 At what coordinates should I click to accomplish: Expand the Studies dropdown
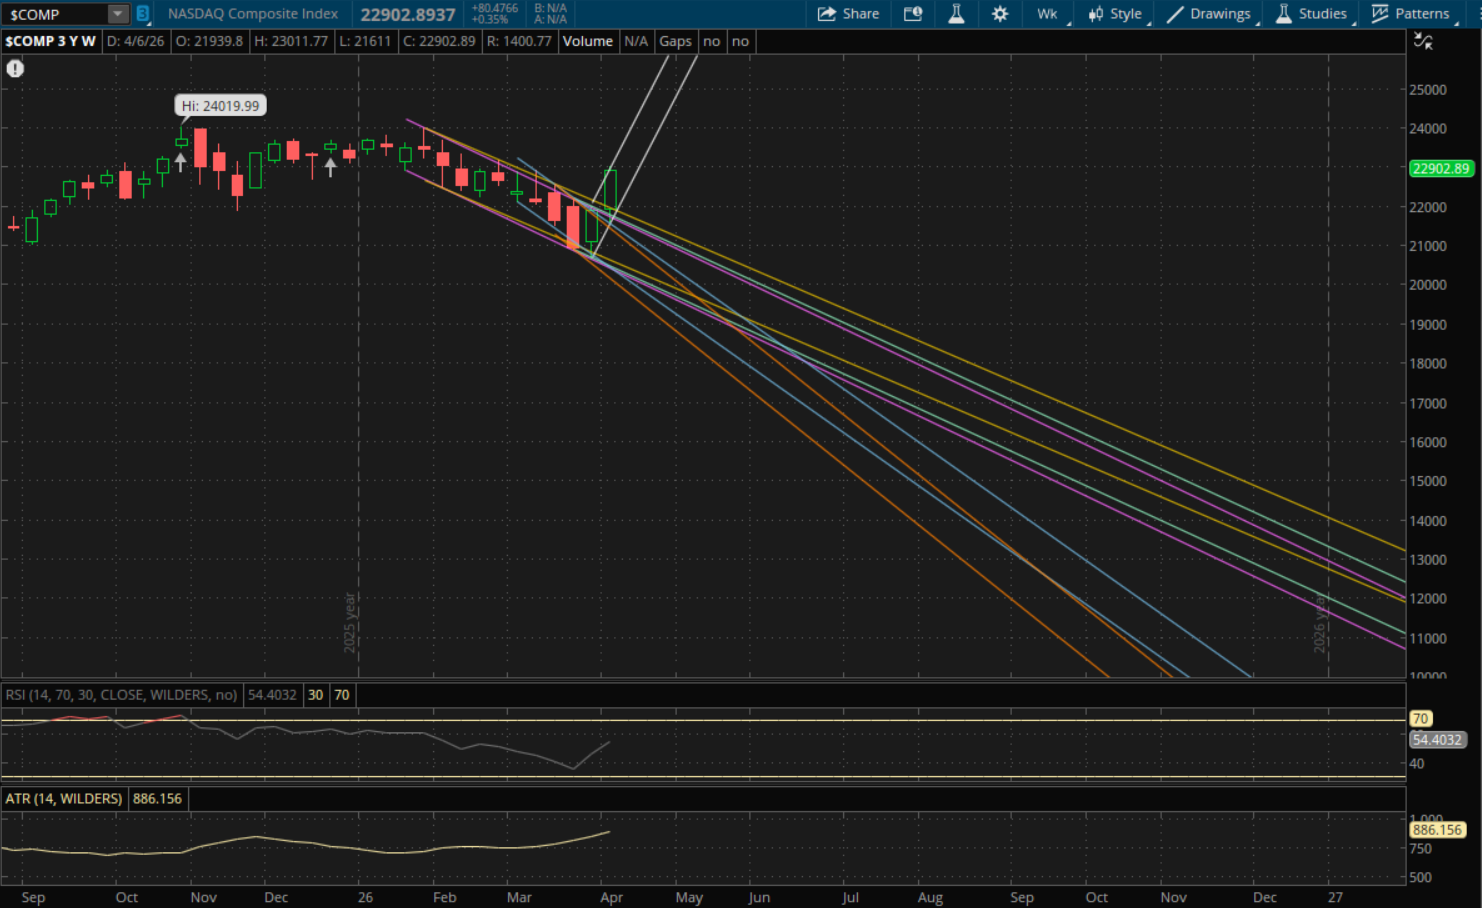click(x=1311, y=14)
